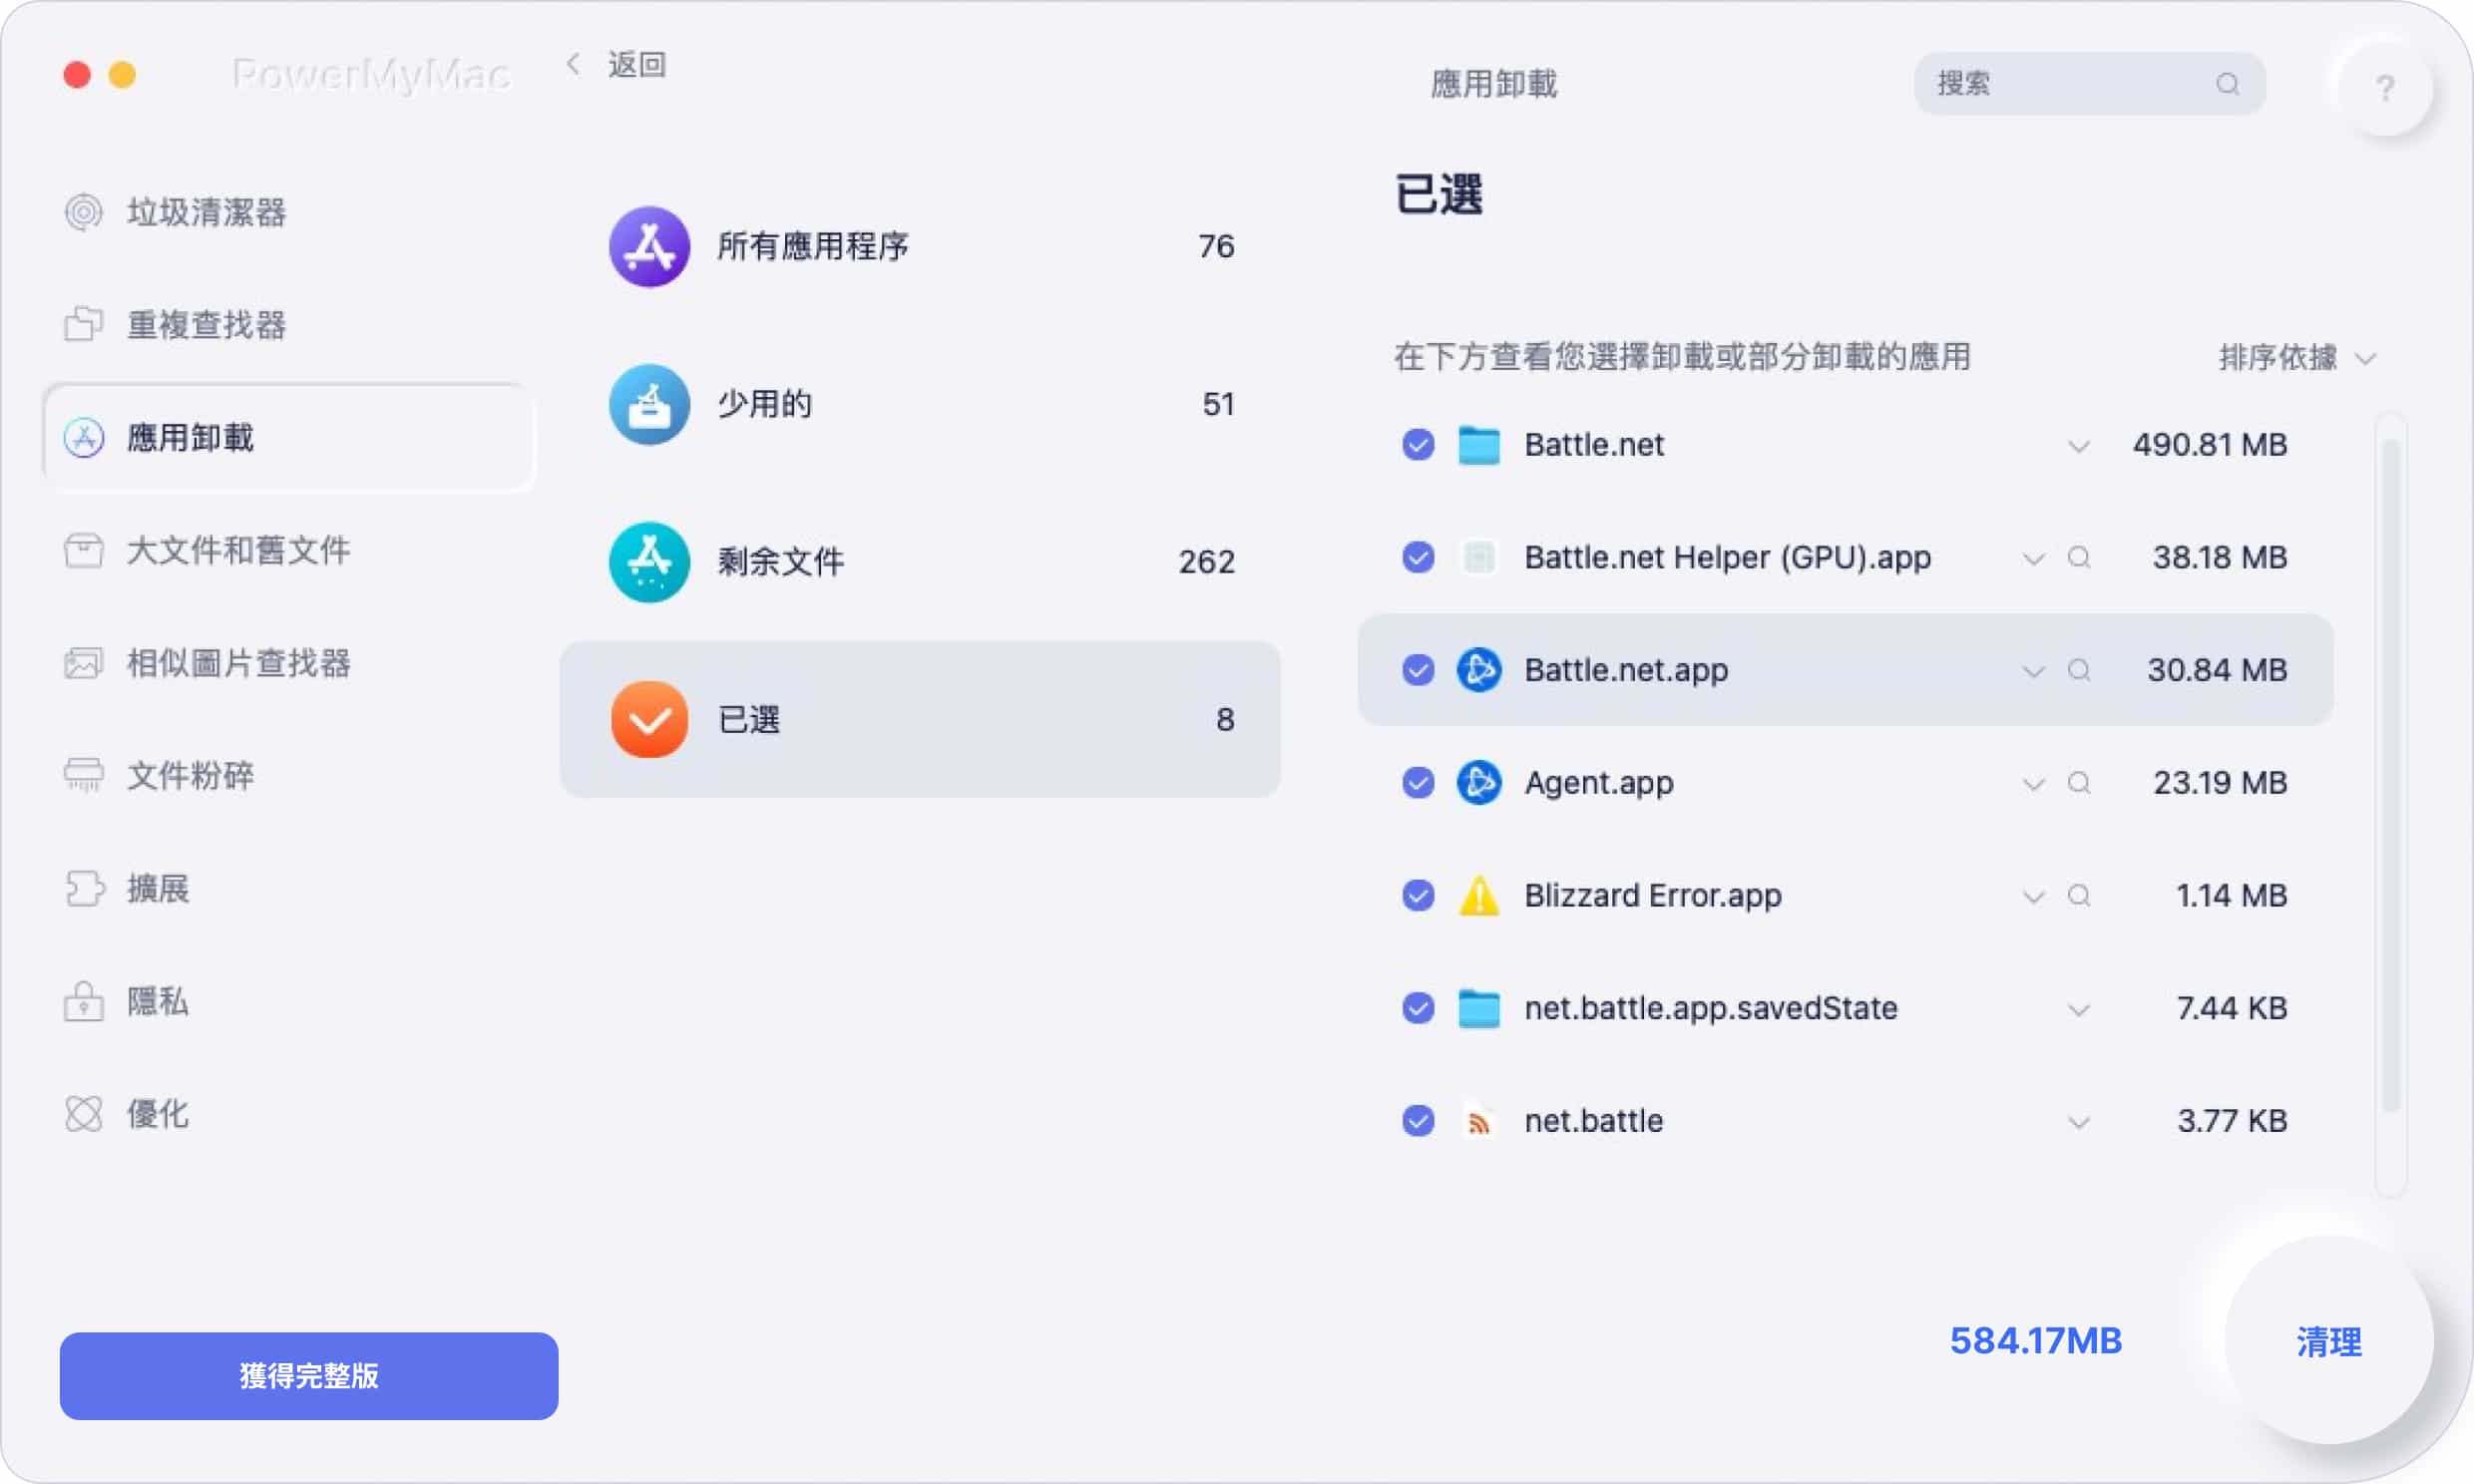Click the Agent.app application icon
This screenshot has width=2474, height=1484.
[1479, 782]
